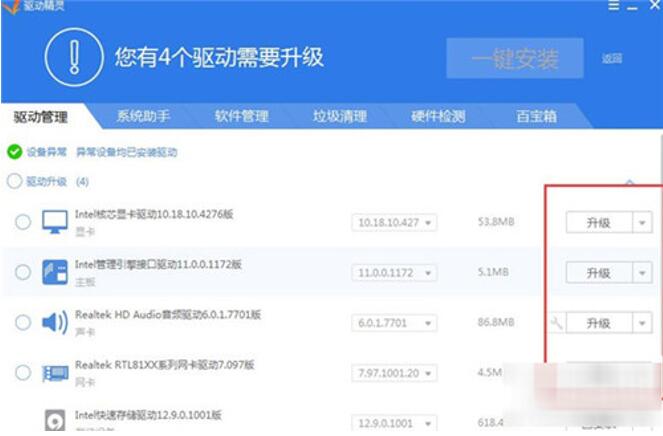This screenshot has height=436, width=663.
Task: Click the wrench icon beside Realtek audio upgrade
Action: [x=556, y=323]
